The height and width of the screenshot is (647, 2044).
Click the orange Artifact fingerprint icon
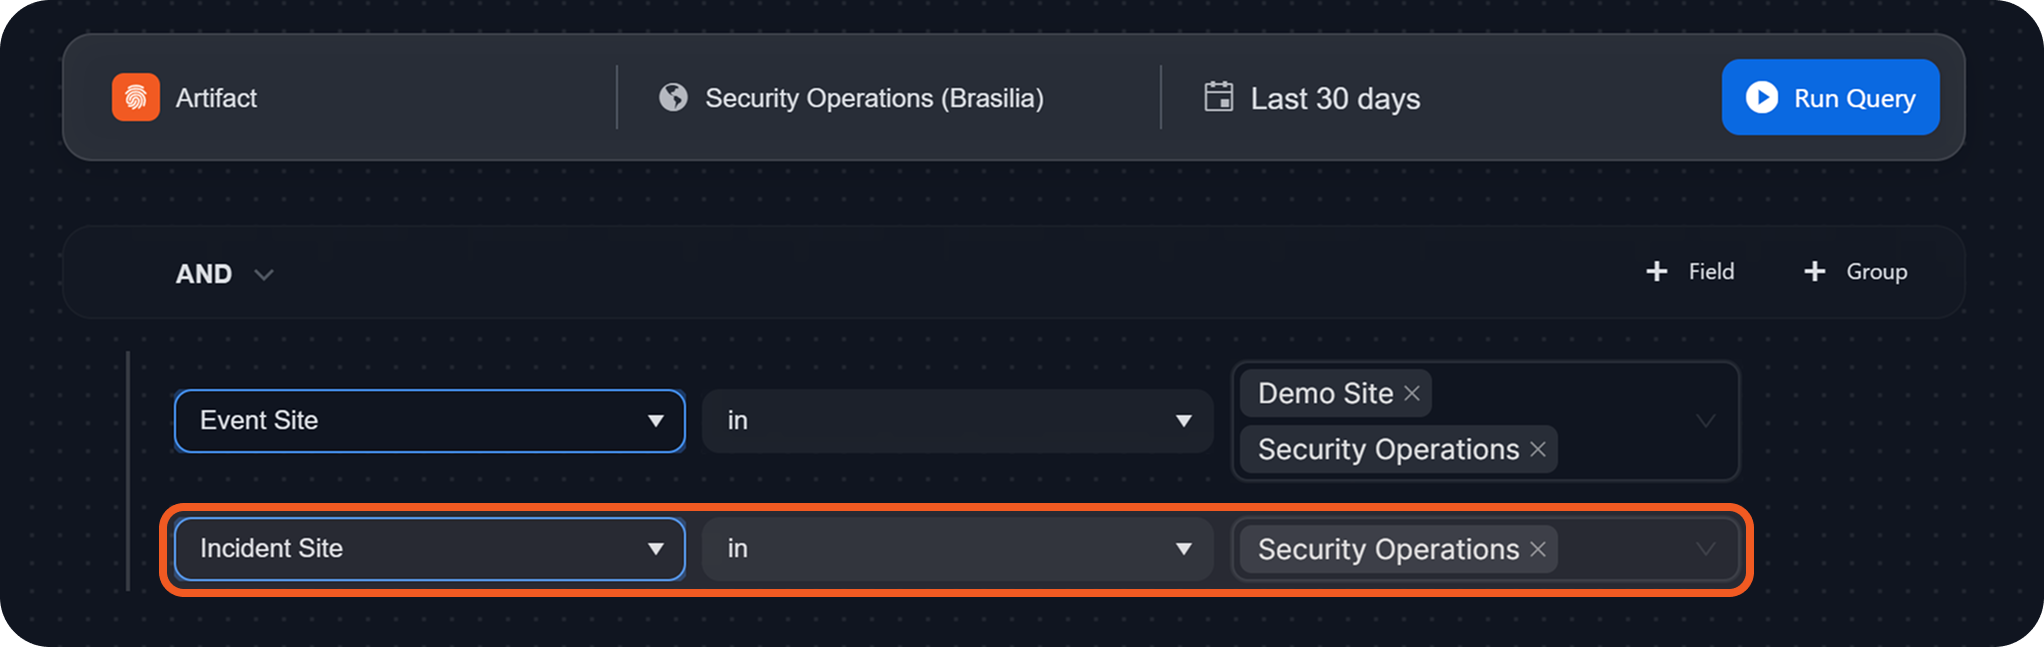point(136,97)
